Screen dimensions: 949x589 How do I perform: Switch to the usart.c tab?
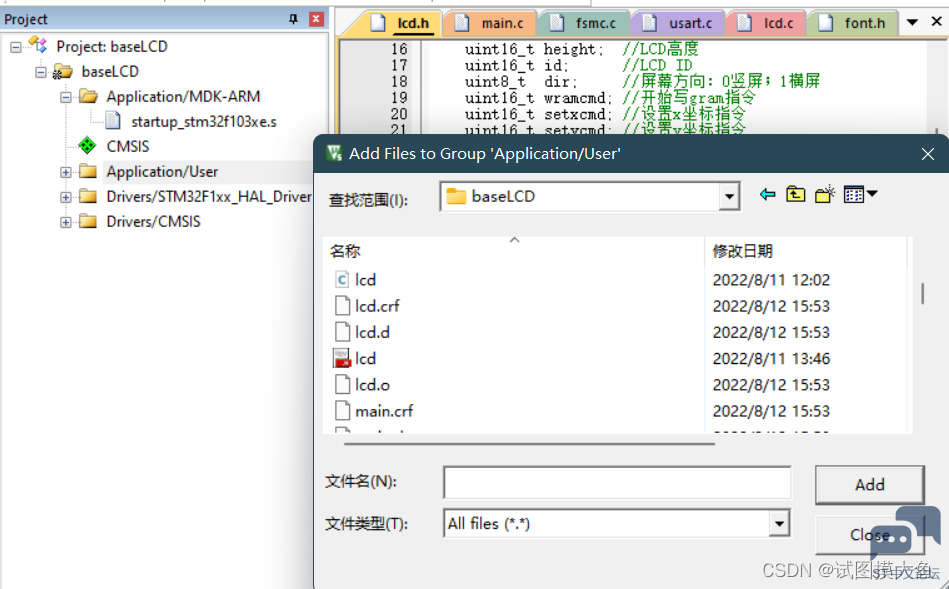pos(678,23)
